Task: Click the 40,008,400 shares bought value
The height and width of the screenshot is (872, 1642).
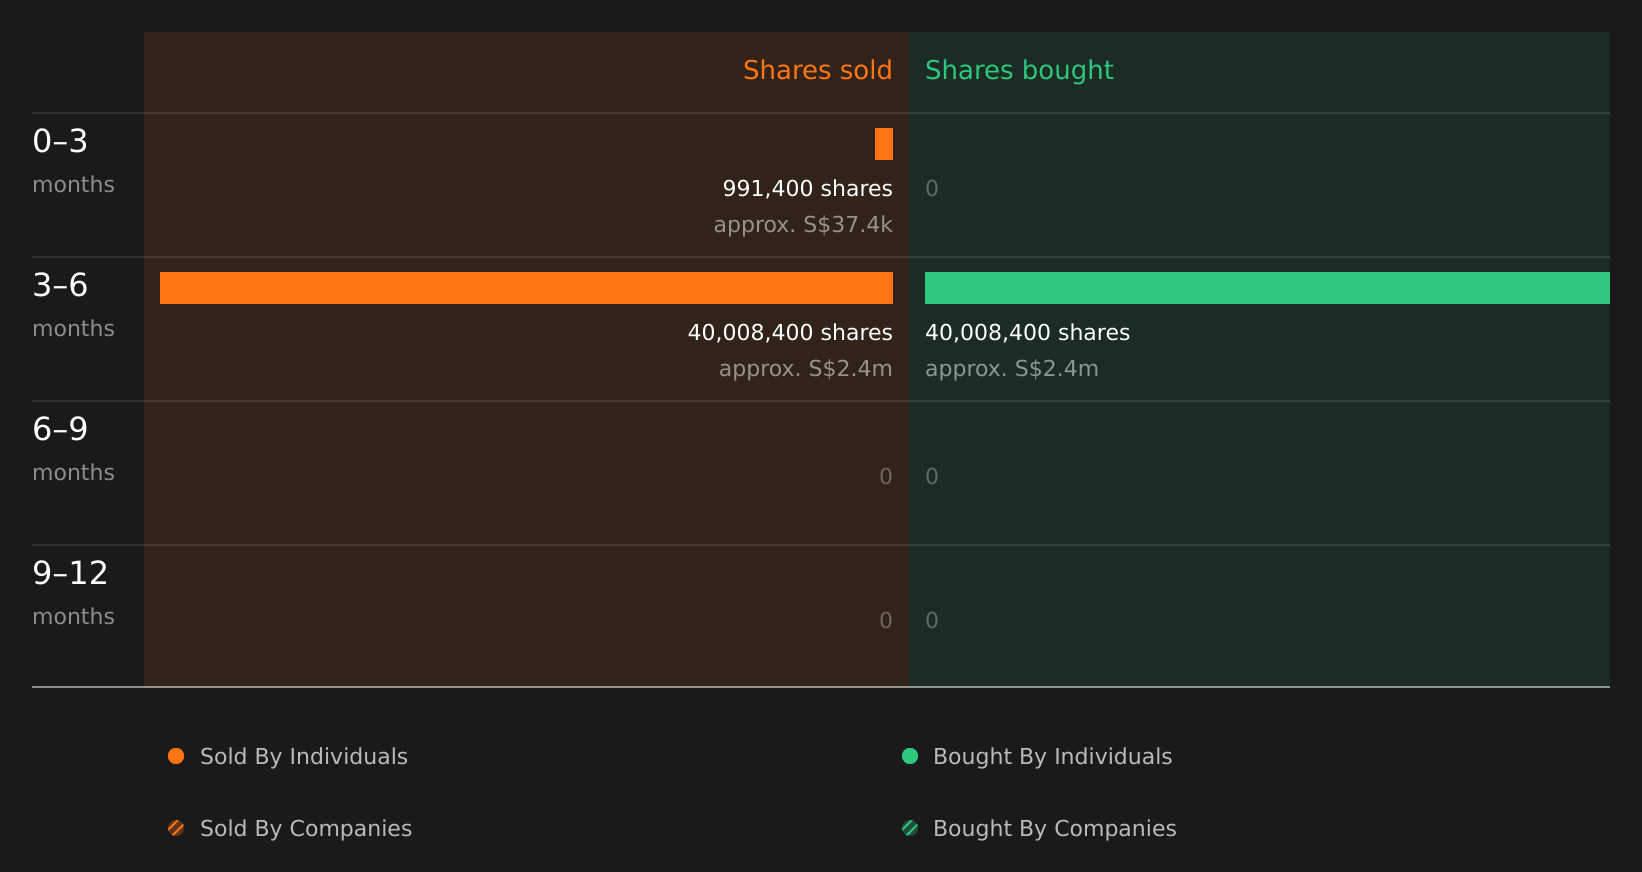Action: [1028, 332]
